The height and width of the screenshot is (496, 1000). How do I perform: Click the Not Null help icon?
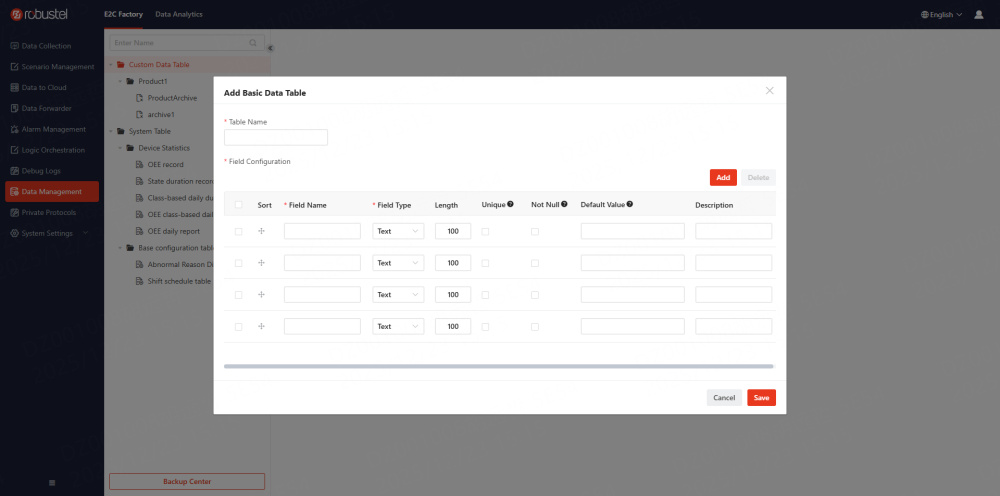(x=564, y=205)
